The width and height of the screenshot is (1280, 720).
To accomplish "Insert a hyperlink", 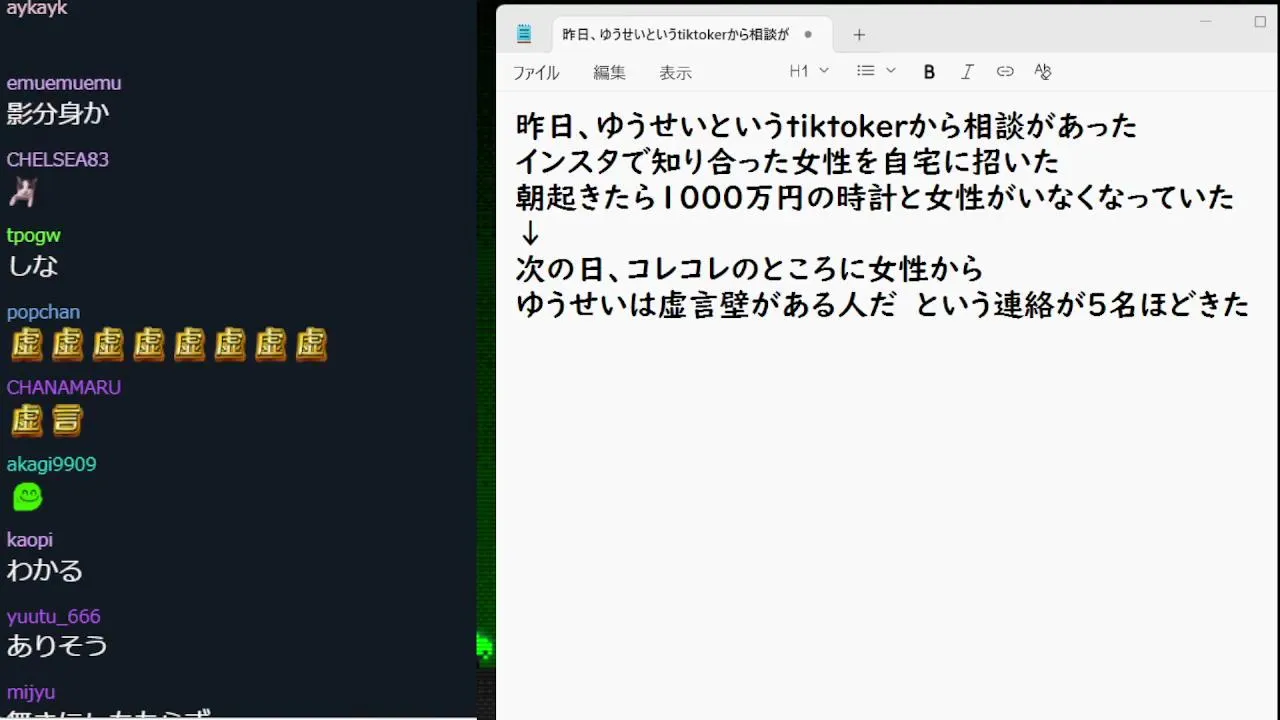I will tap(1005, 71).
